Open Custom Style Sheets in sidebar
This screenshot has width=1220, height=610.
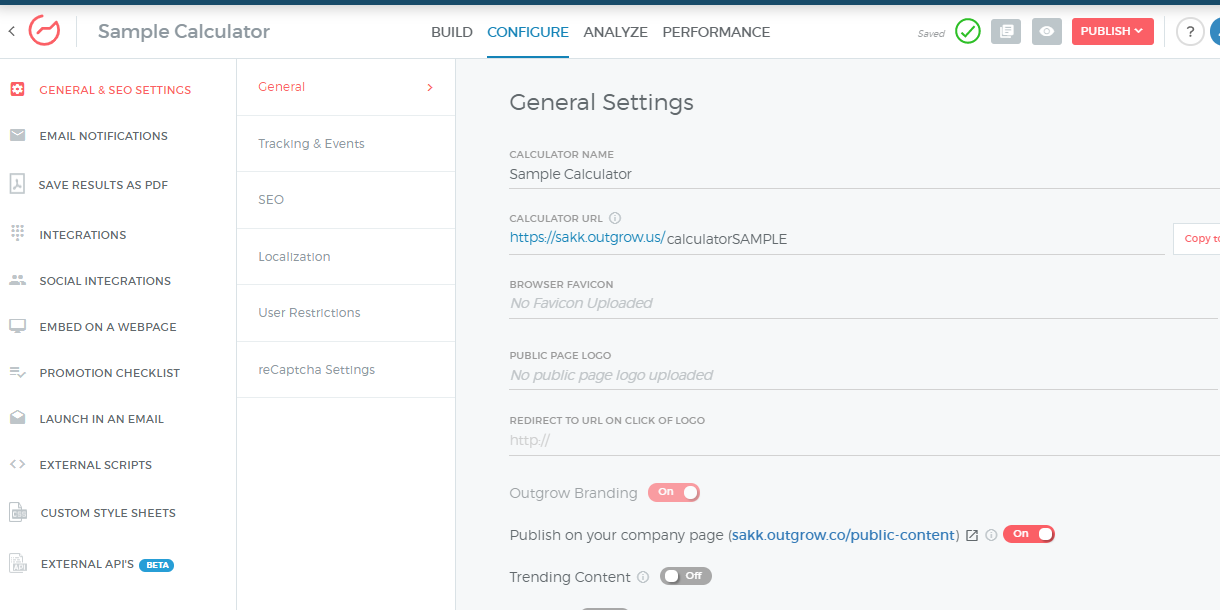point(108,513)
